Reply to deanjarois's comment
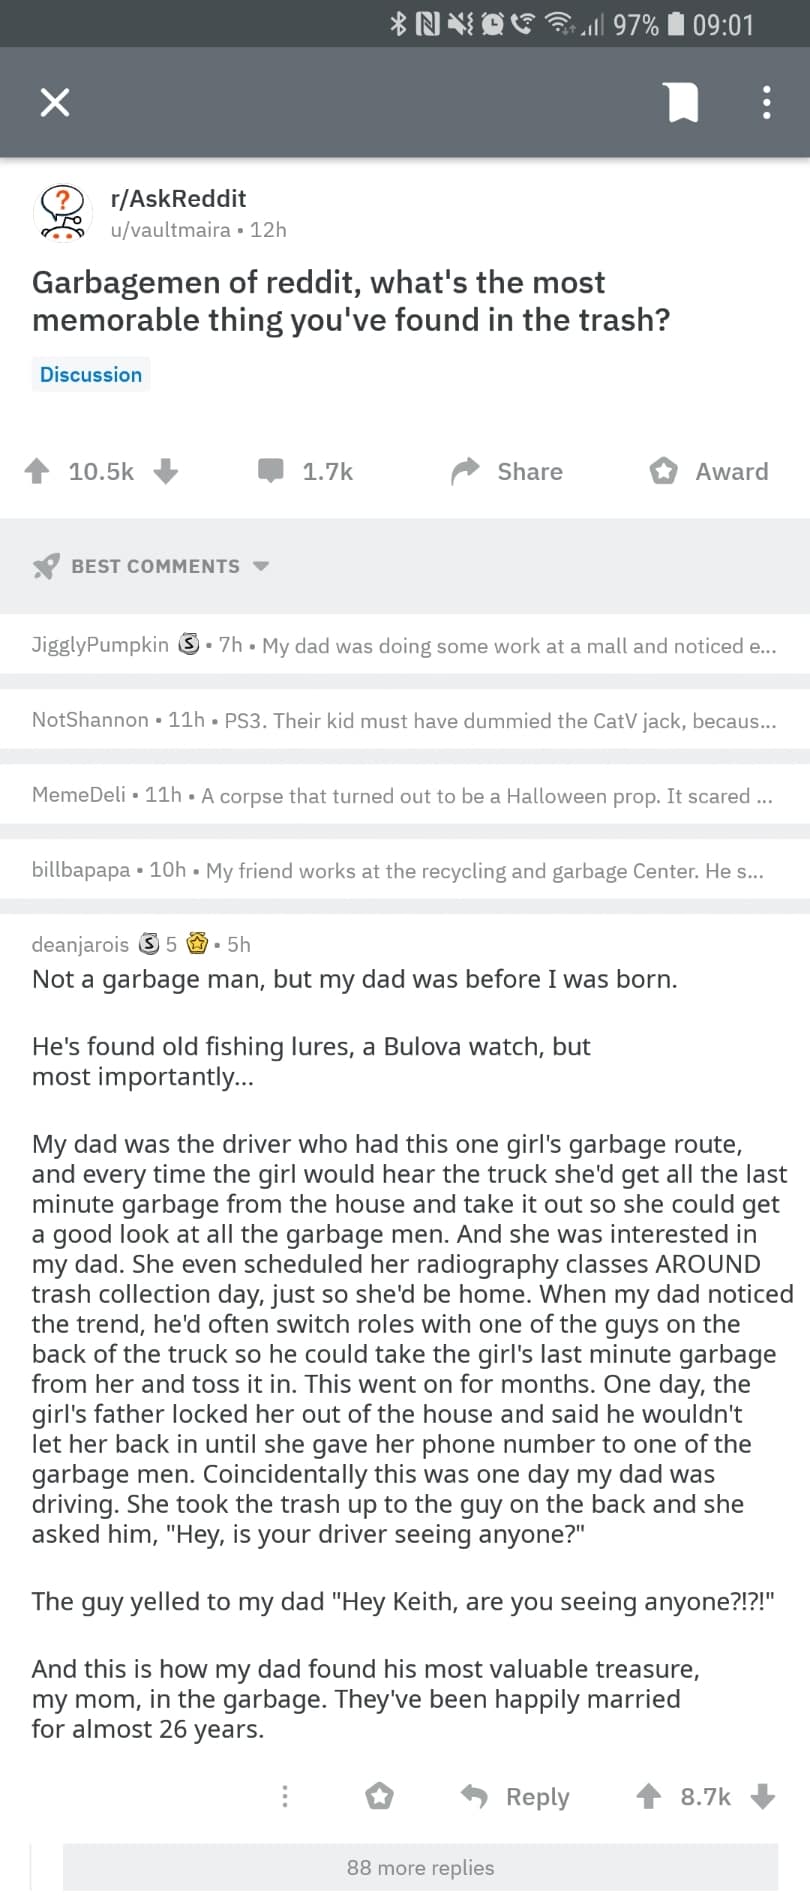Image resolution: width=810 pixels, height=1899 pixels. click(x=516, y=1796)
